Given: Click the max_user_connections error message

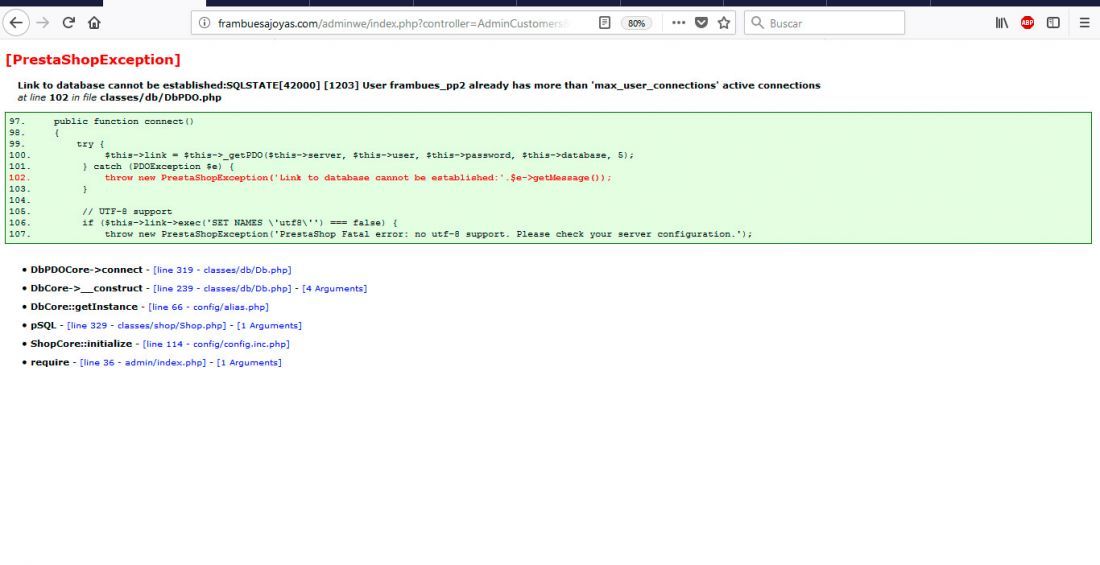Looking at the screenshot, I should click(x=419, y=86).
